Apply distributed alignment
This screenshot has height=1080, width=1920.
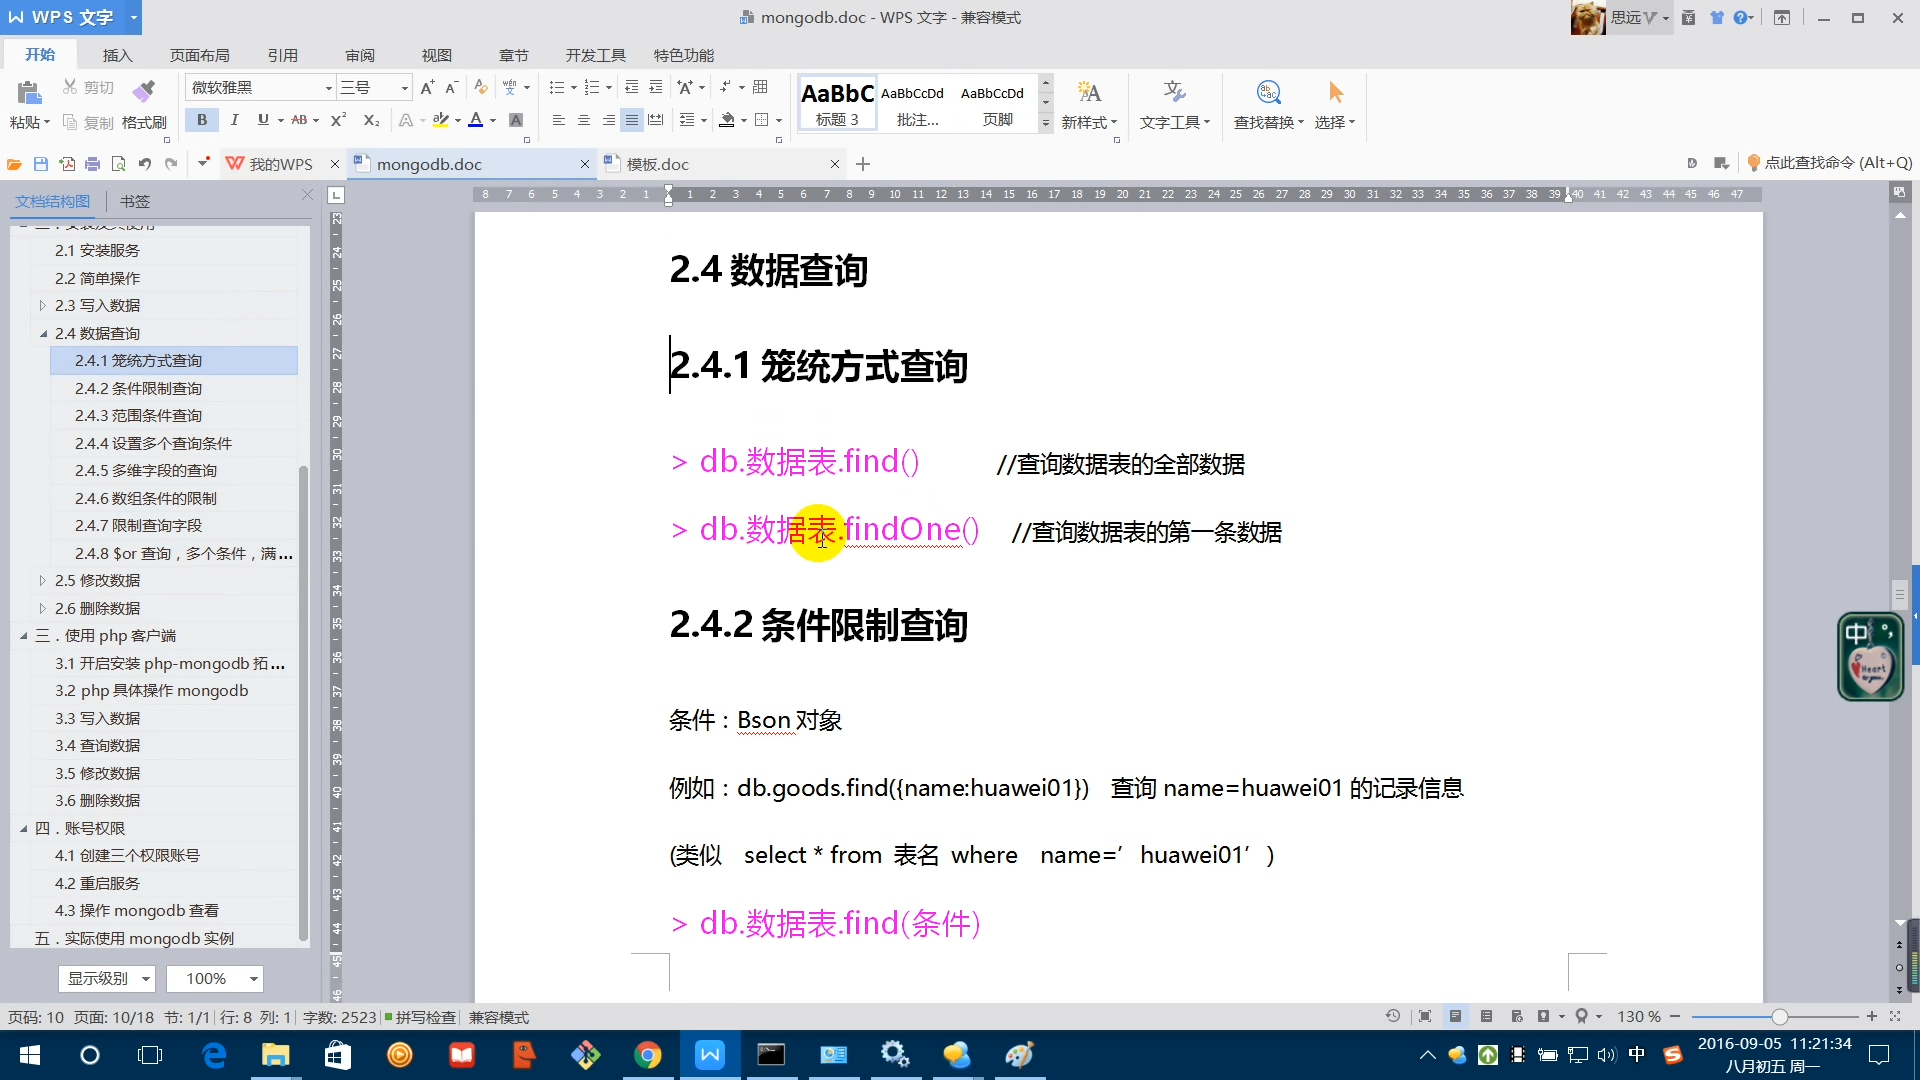tap(656, 120)
